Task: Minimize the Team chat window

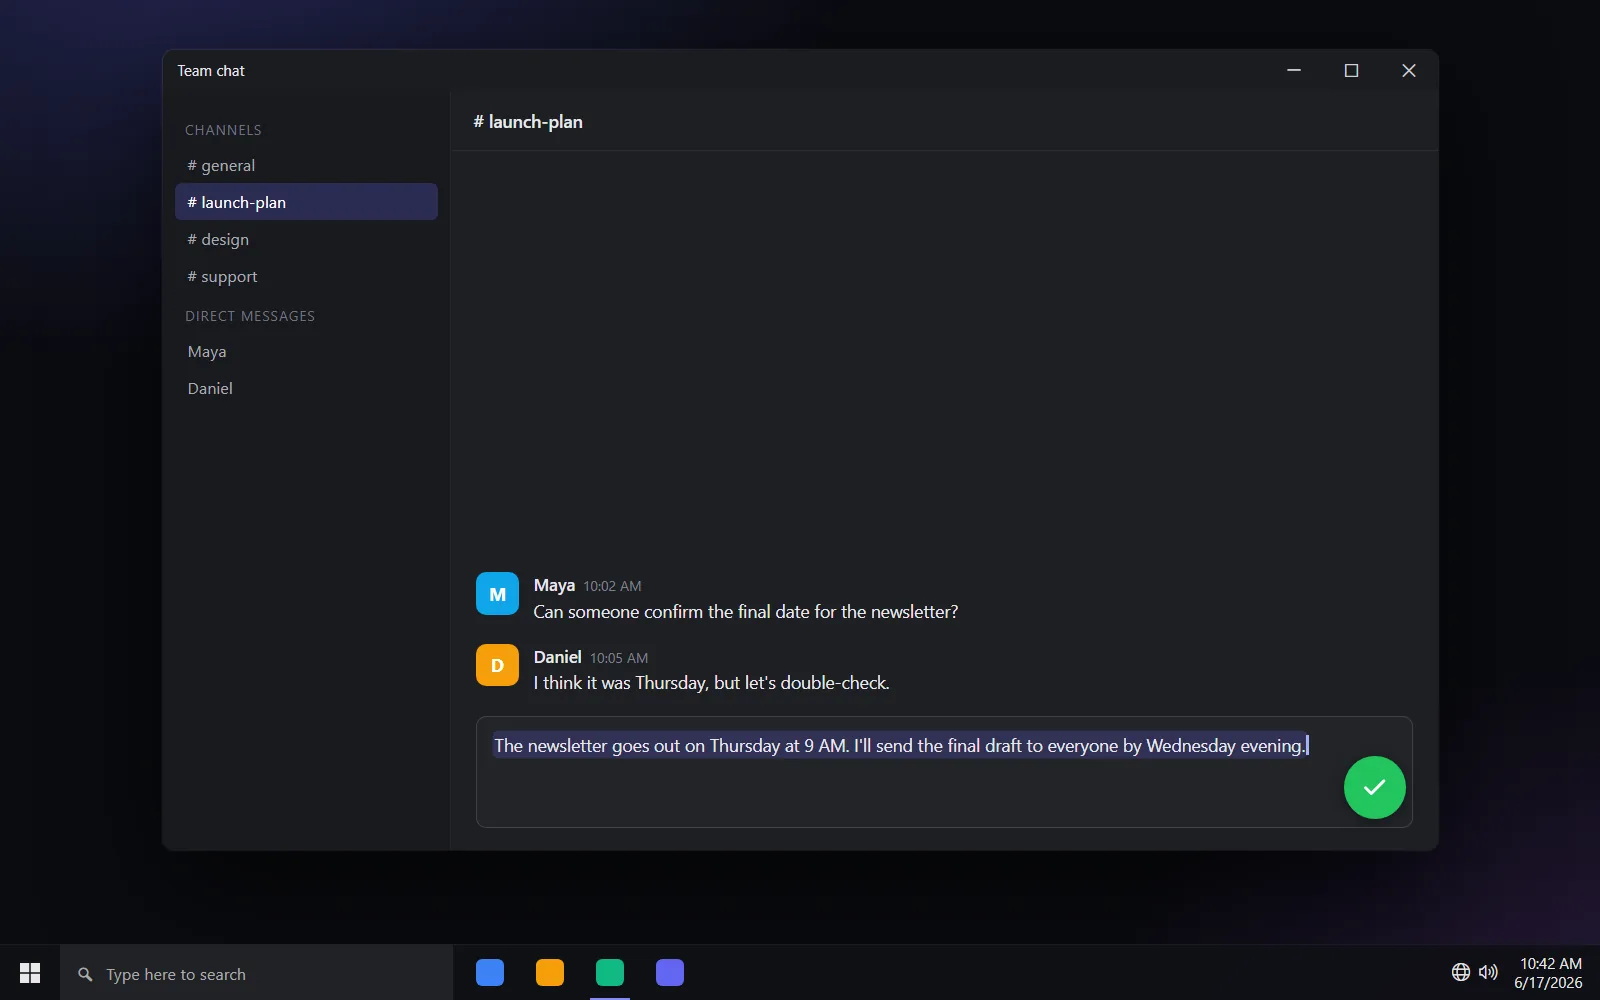Action: (x=1294, y=70)
